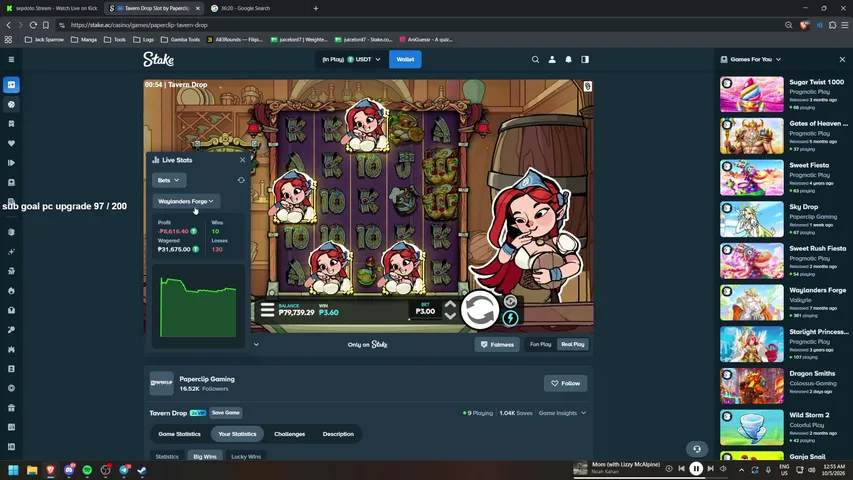The image size is (853, 480).
Task: Open Sugar Twist 1000 game thumbnail
Action: (x=752, y=94)
